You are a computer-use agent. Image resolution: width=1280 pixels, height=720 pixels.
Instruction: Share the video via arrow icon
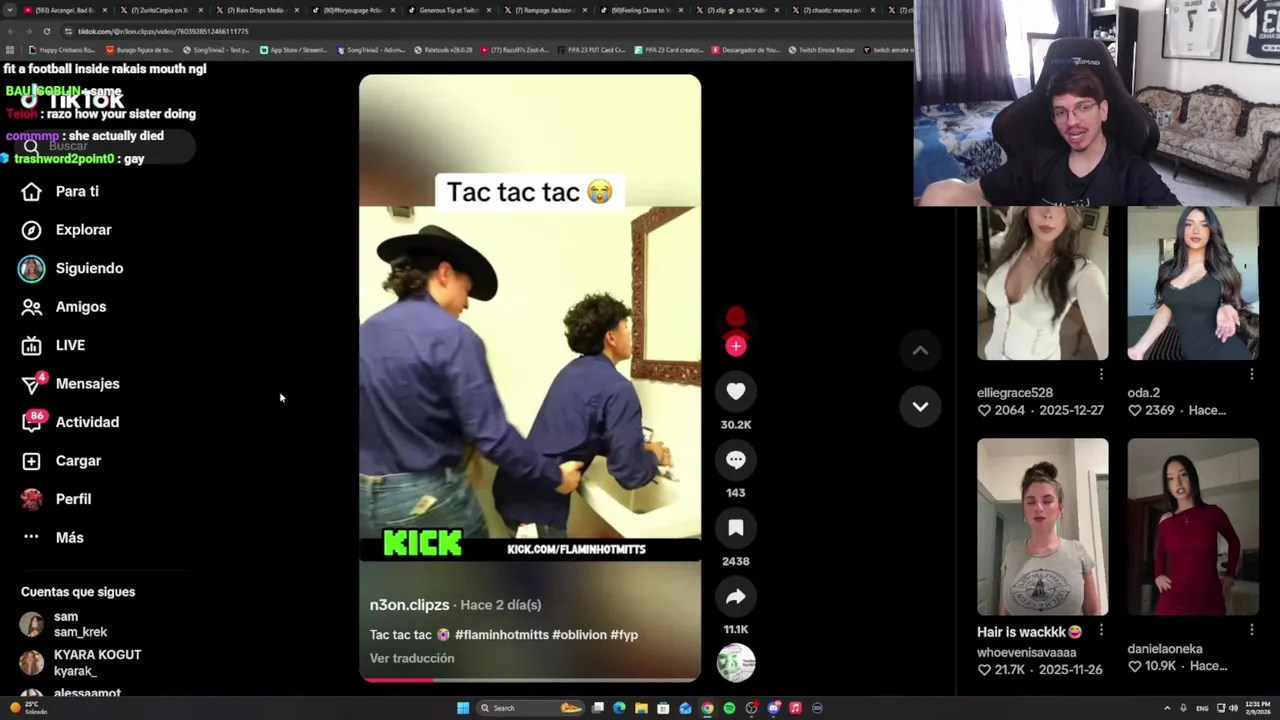(736, 597)
